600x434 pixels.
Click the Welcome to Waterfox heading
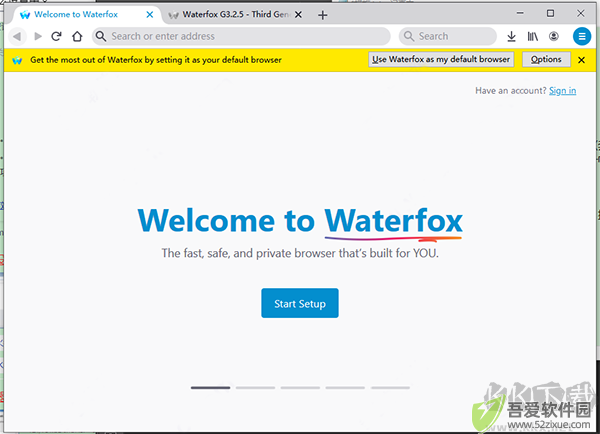[300, 220]
